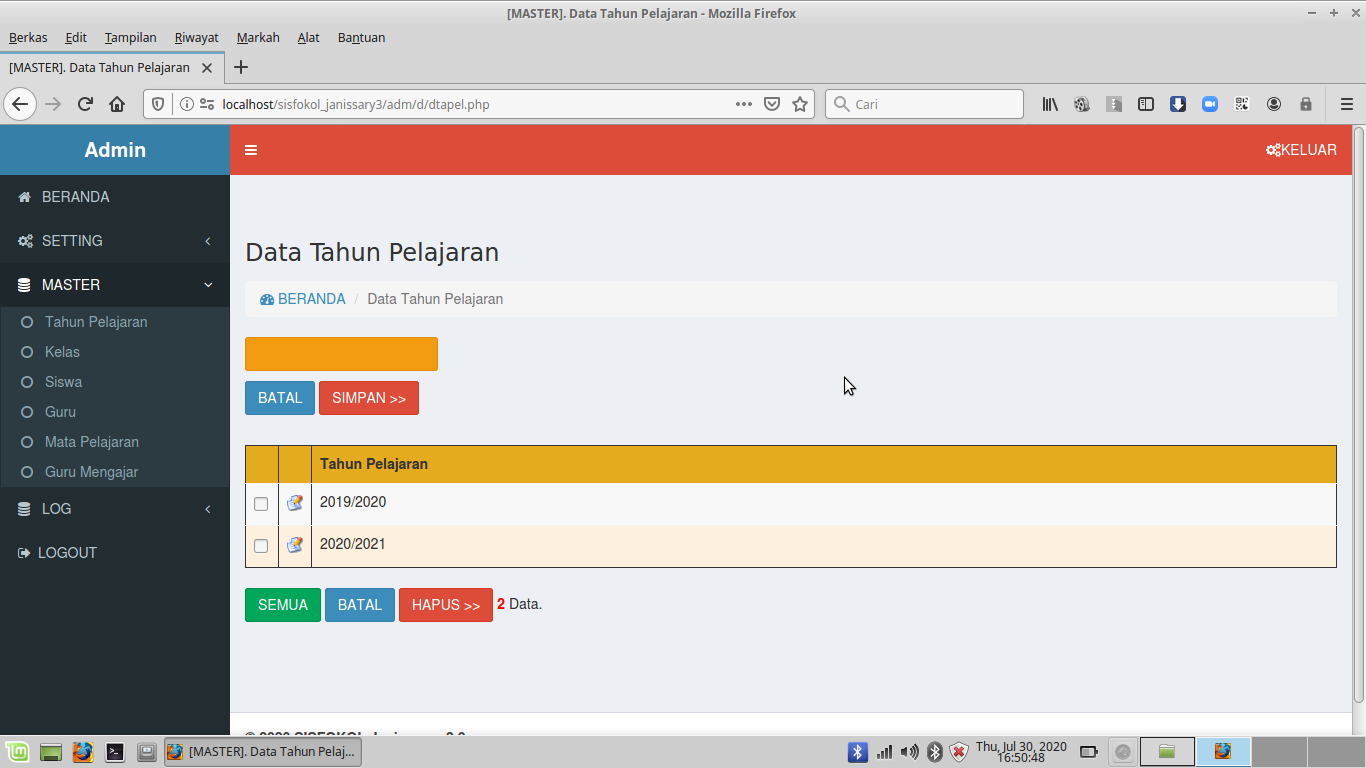Click the browser home button
This screenshot has height=768, width=1366.
click(x=117, y=104)
